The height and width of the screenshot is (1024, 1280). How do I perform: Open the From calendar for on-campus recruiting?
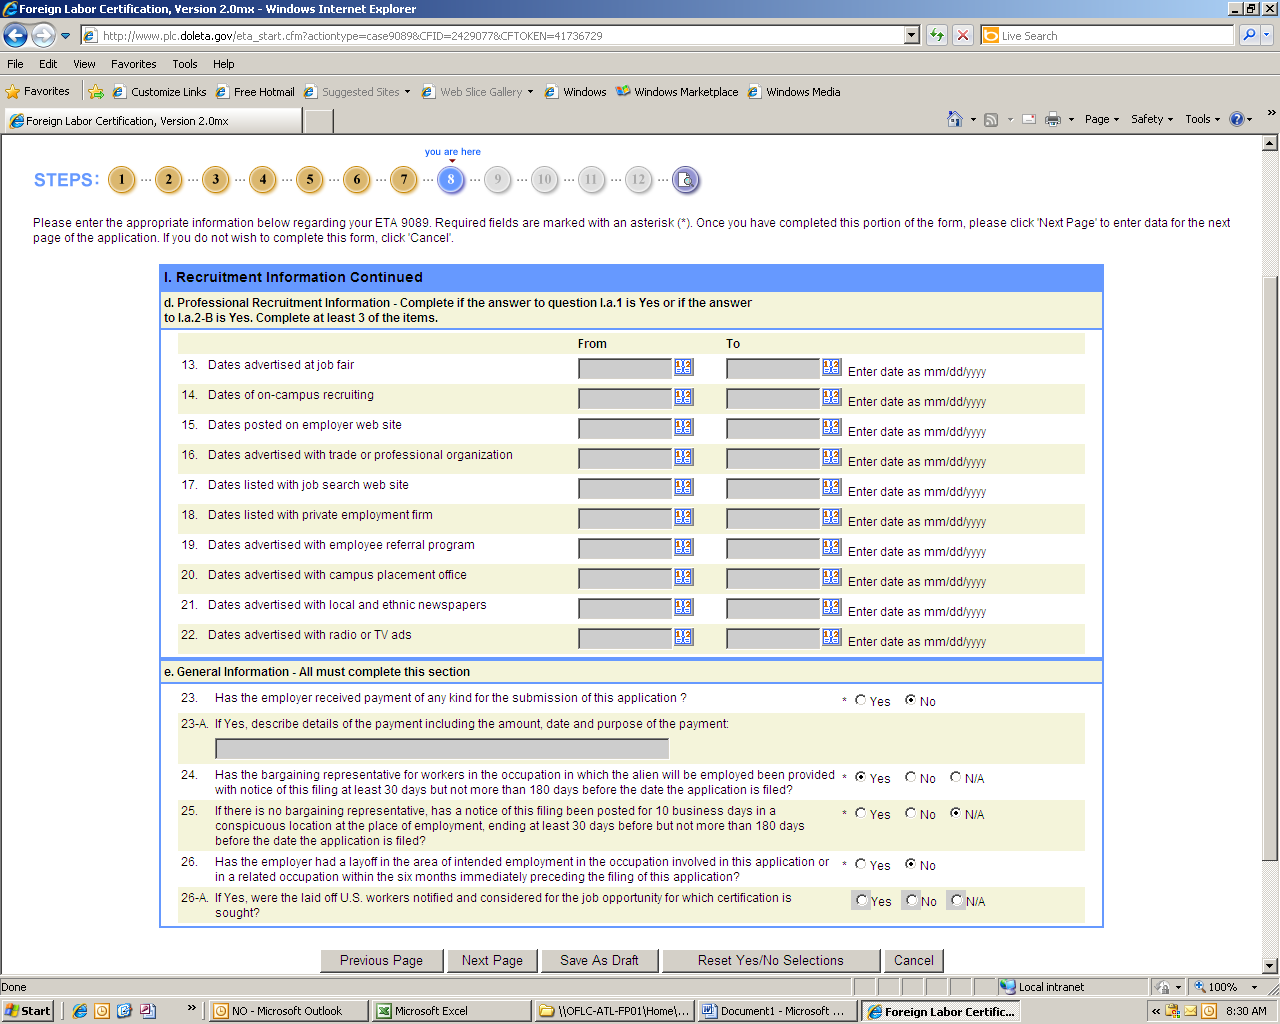684,397
